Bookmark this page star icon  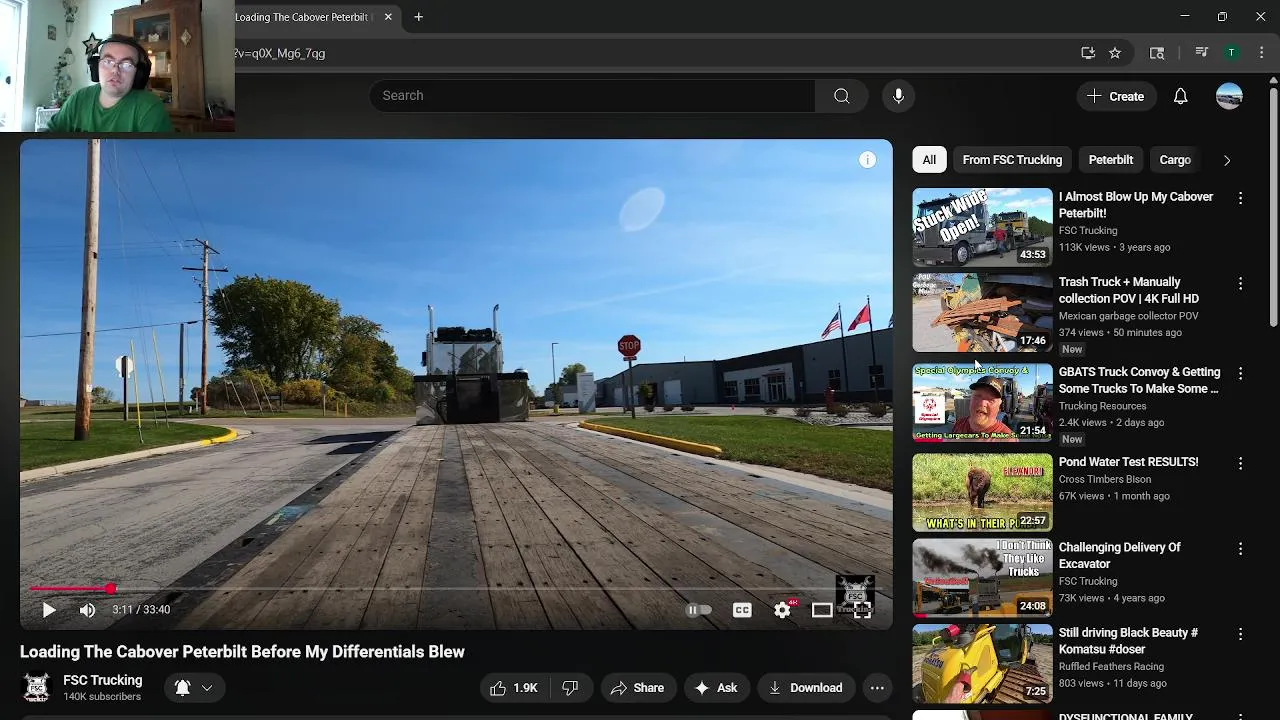click(1115, 53)
